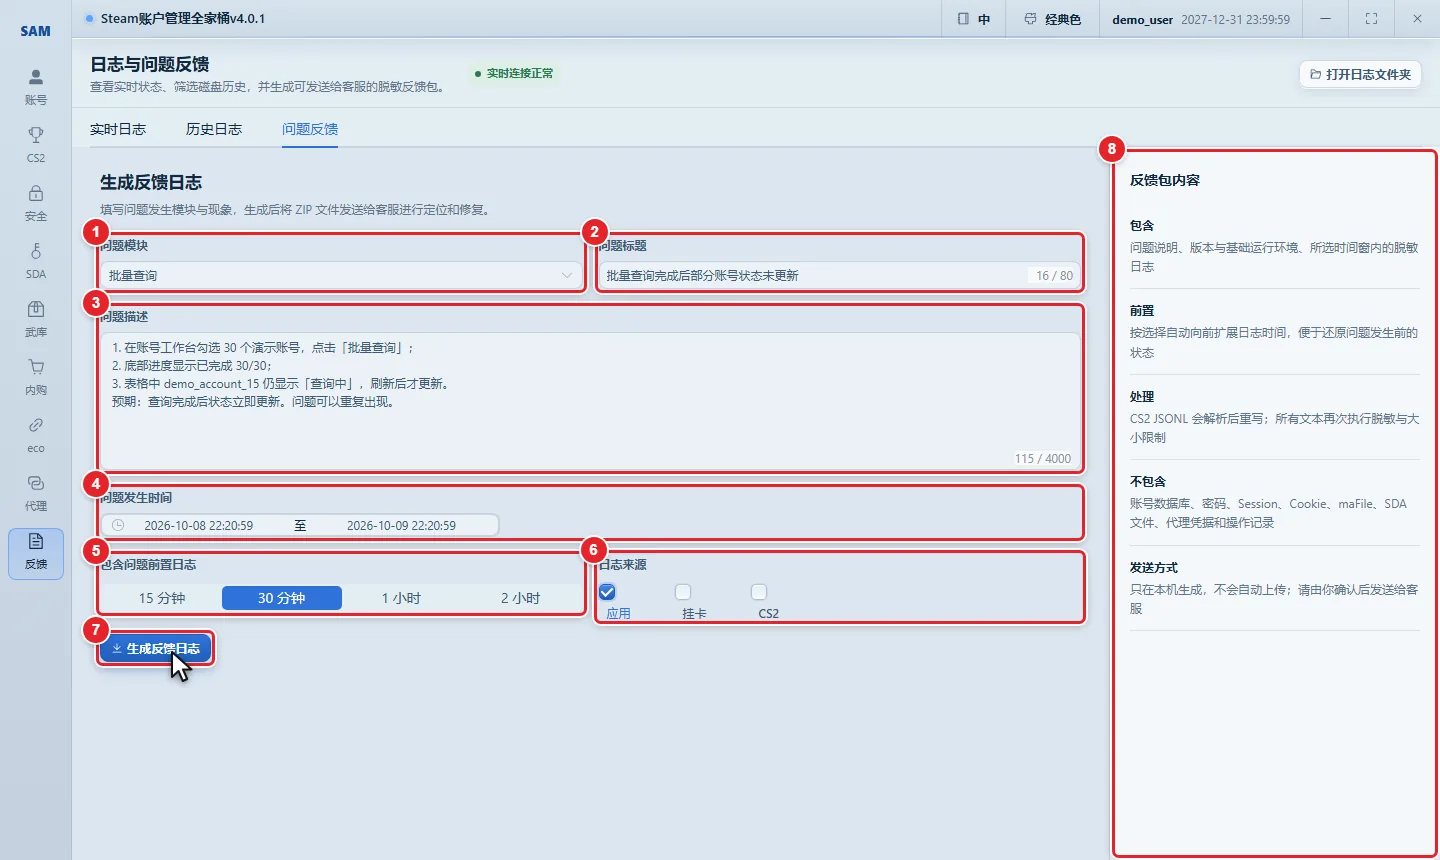The width and height of the screenshot is (1440, 860).
Task: Open the 账号 section in the sidebar
Action: click(36, 87)
